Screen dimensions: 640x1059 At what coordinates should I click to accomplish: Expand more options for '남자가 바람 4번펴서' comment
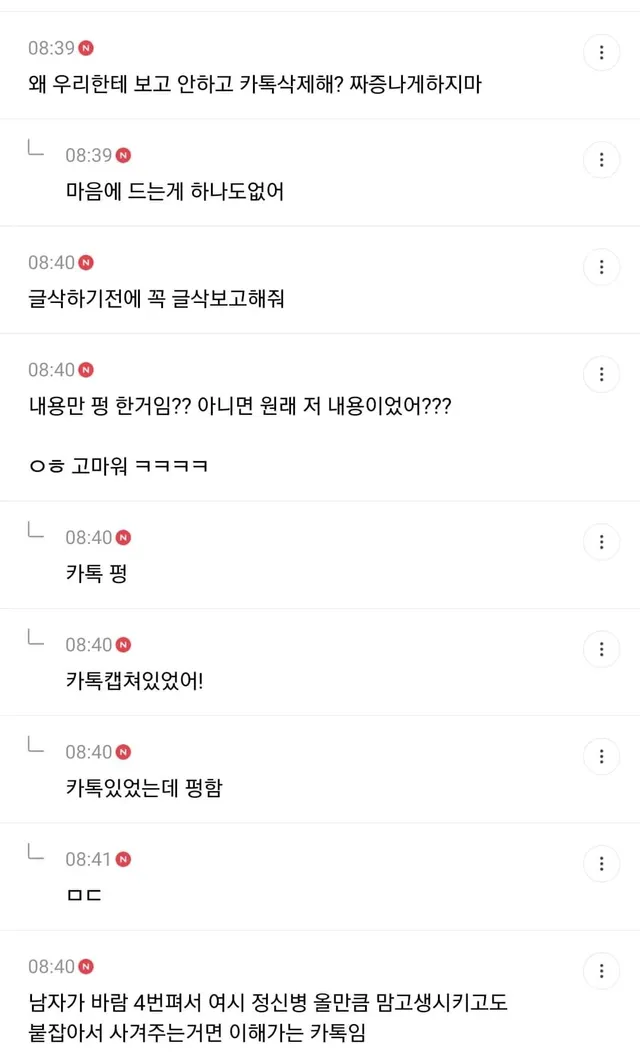click(601, 970)
